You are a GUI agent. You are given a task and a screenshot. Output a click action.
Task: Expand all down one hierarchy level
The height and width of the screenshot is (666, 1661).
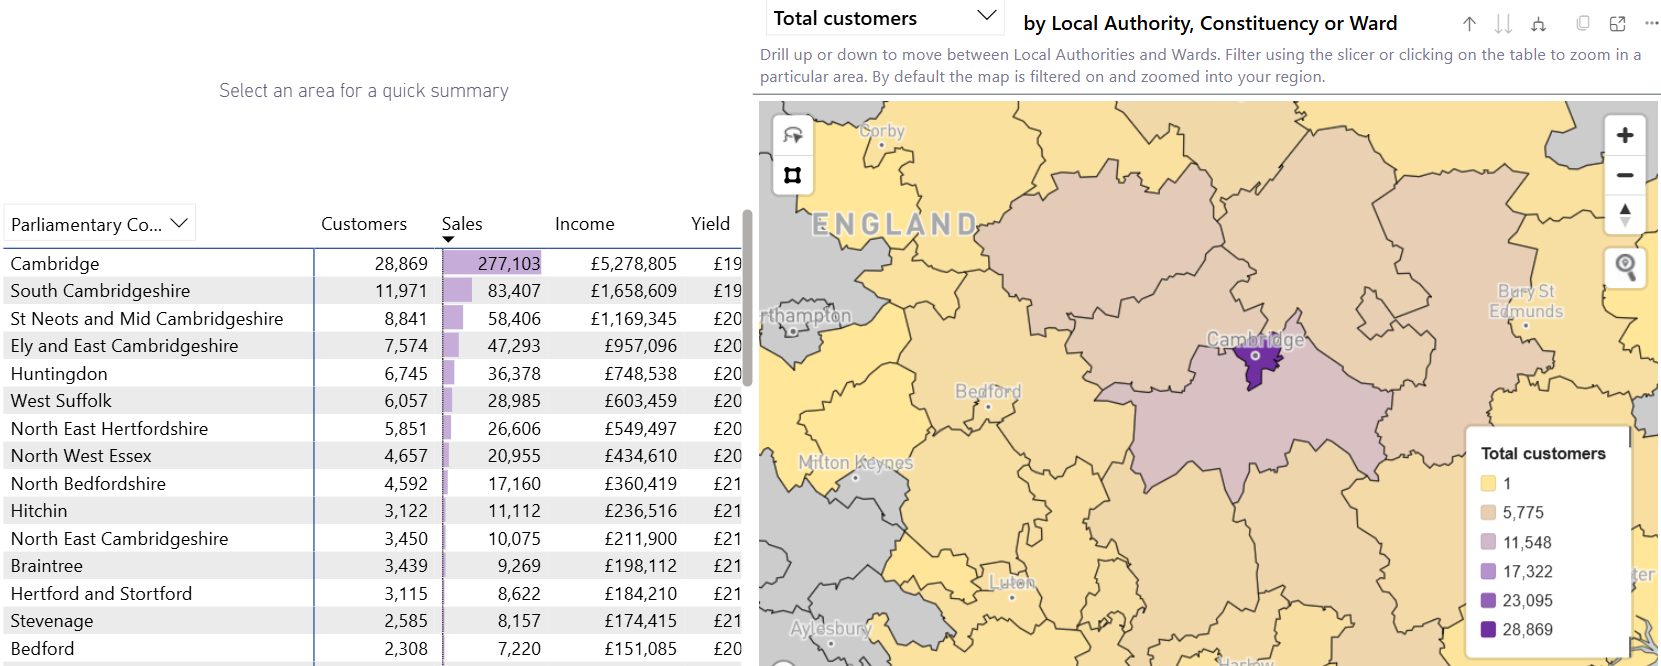point(1538,24)
